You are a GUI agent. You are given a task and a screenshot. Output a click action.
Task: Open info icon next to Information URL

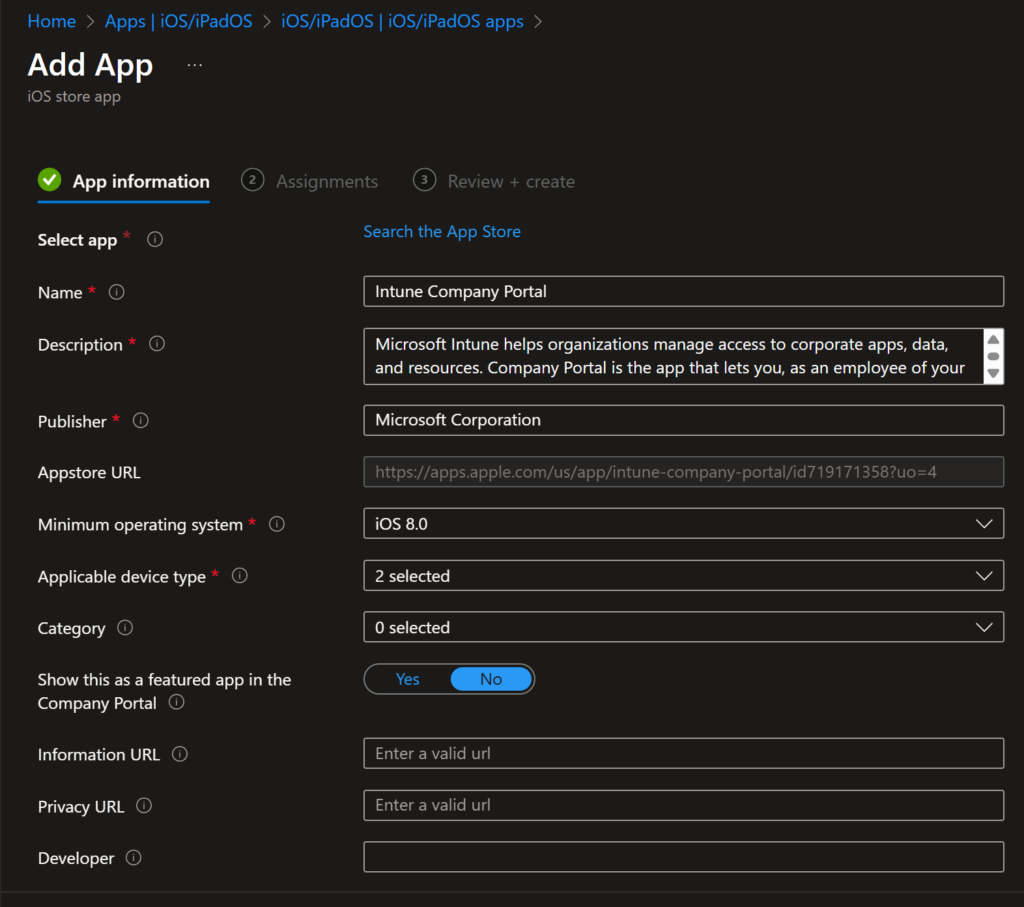click(x=180, y=754)
